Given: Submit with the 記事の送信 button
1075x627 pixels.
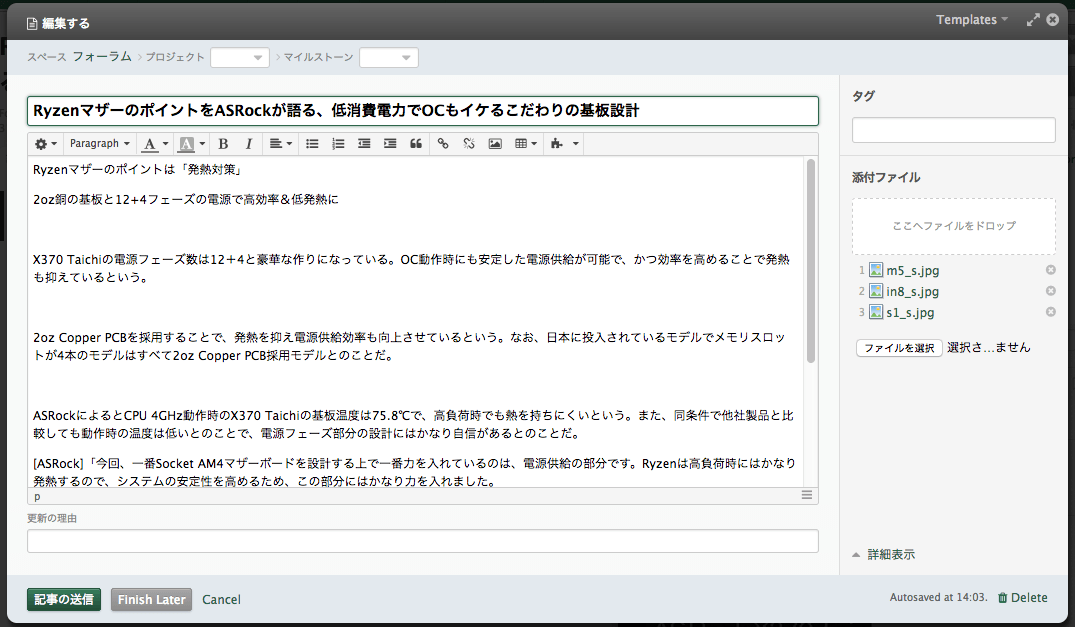Looking at the screenshot, I should click(64, 600).
